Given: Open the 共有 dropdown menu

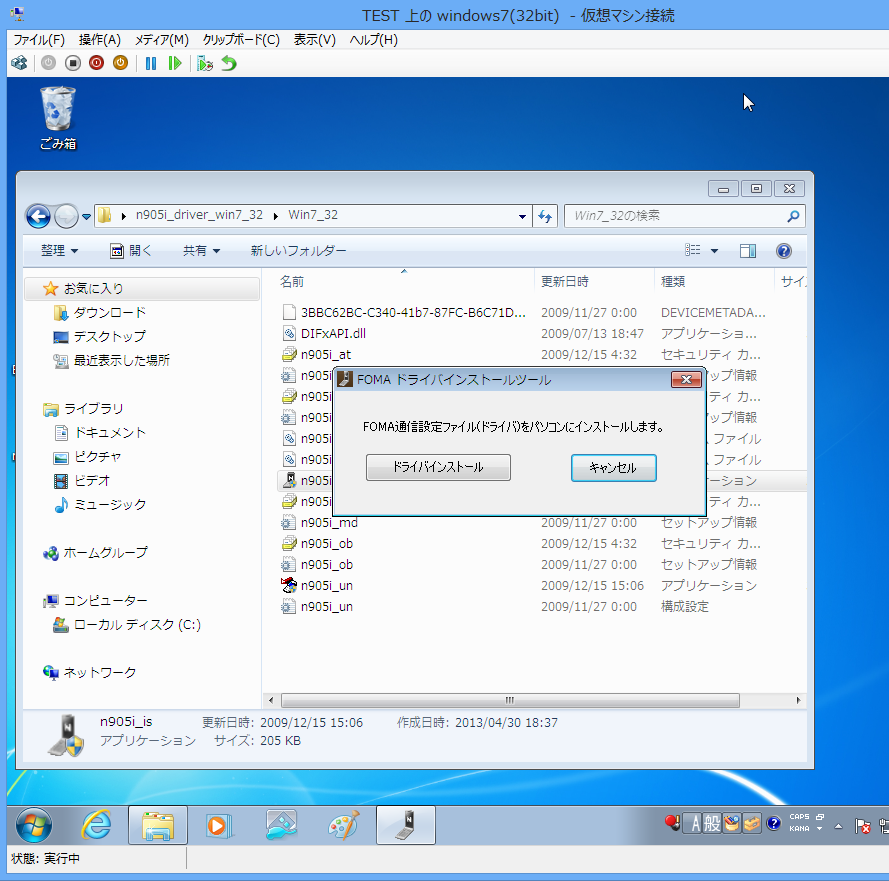Looking at the screenshot, I should click(201, 251).
